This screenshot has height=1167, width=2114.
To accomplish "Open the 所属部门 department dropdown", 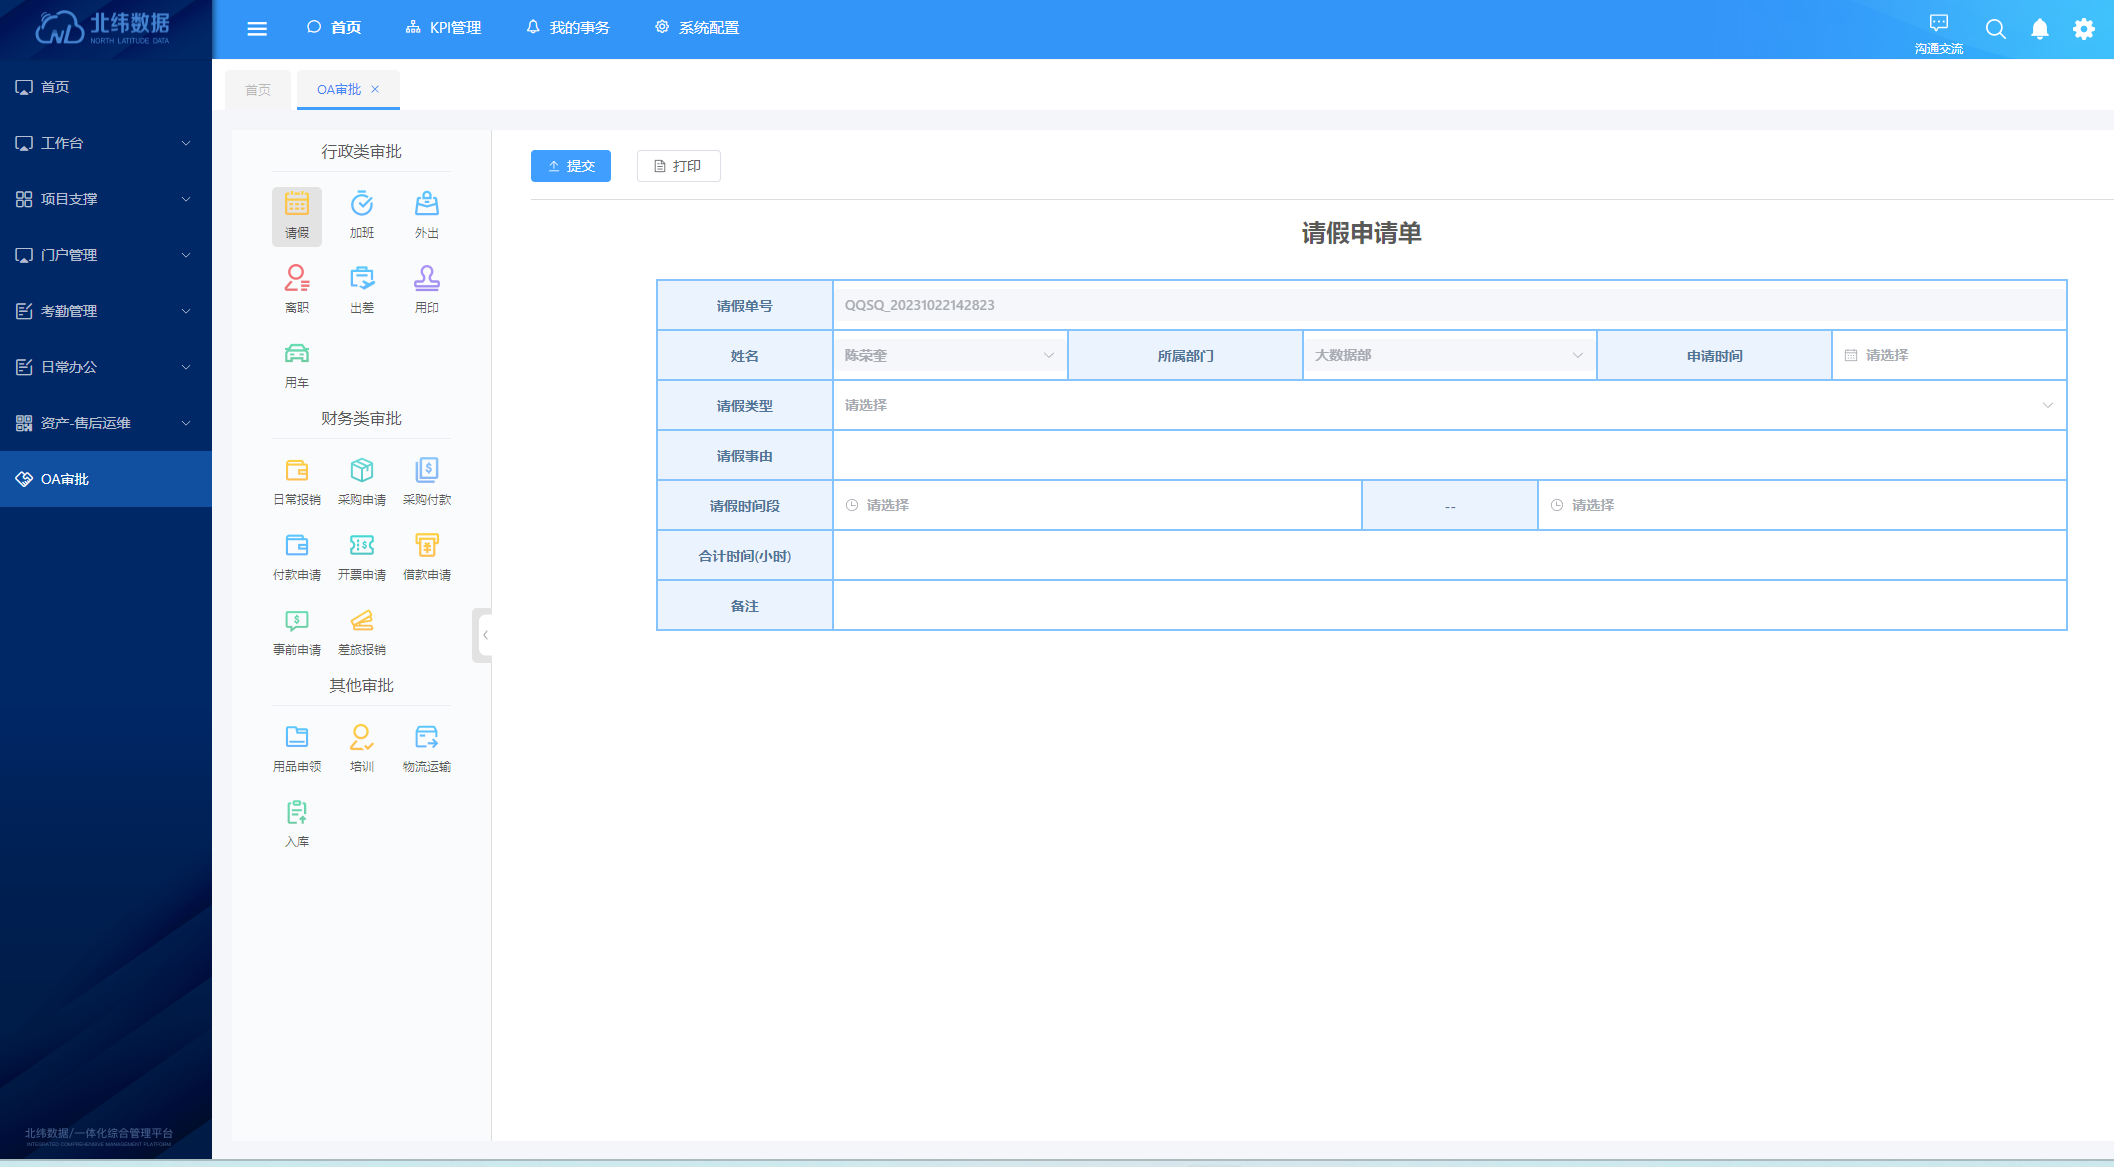I will (x=1449, y=355).
